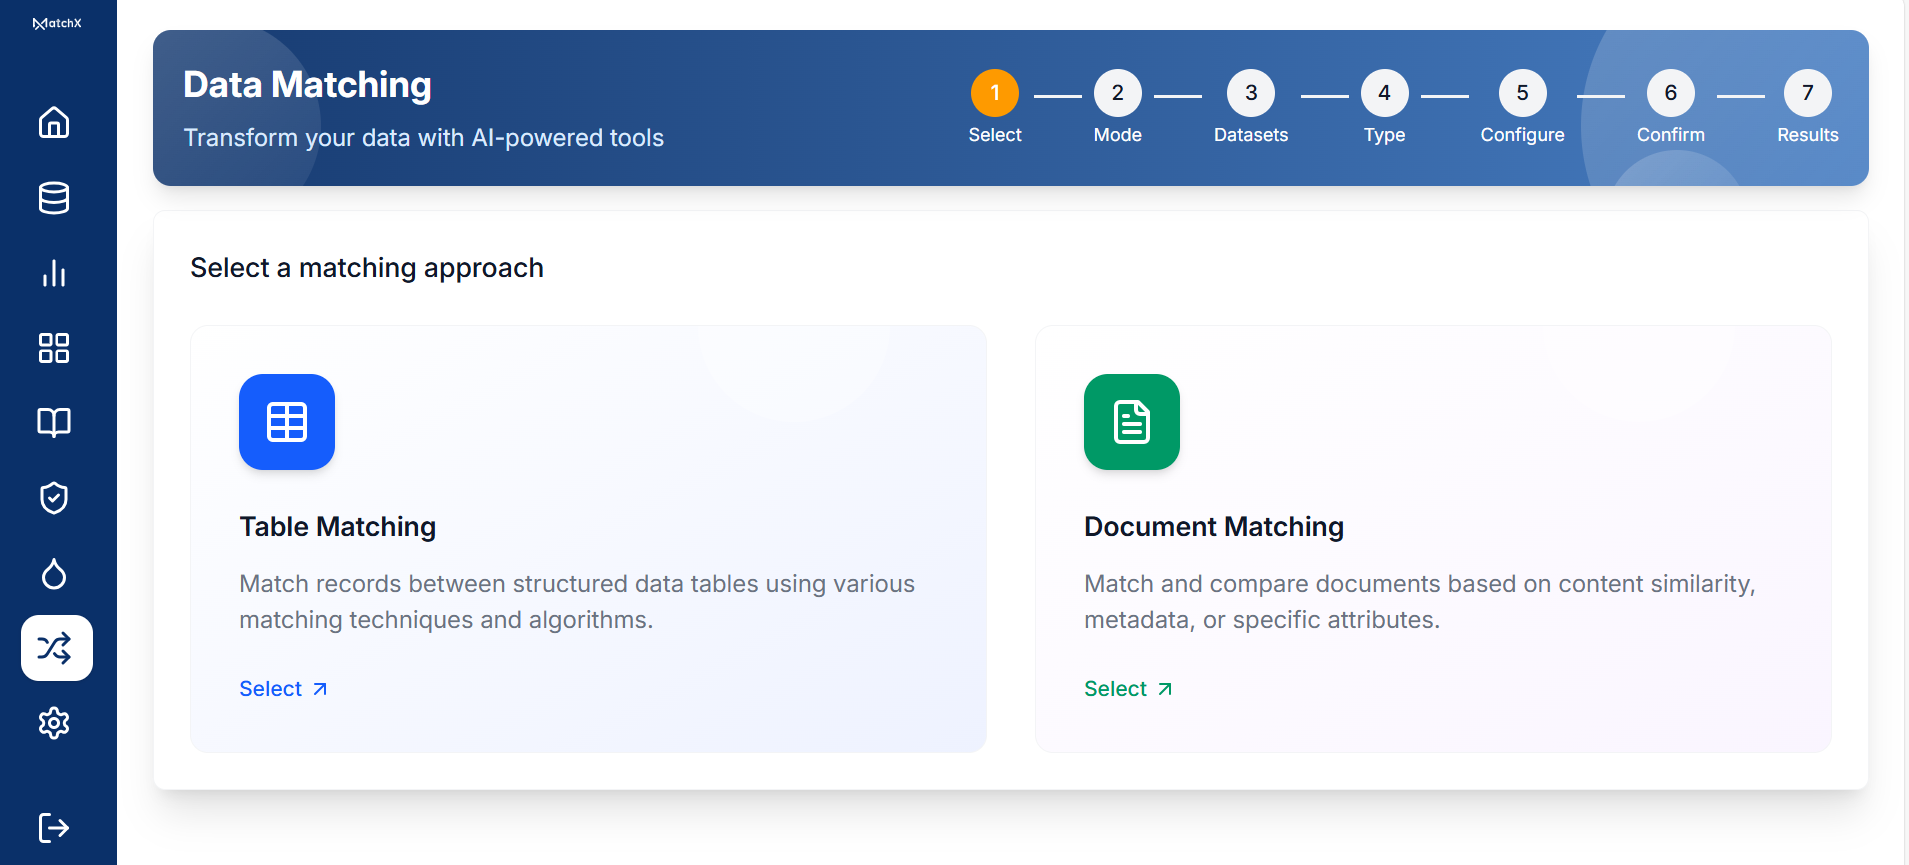Click the Select link under Table Matching
The height and width of the screenshot is (865, 1909).
[x=284, y=689]
